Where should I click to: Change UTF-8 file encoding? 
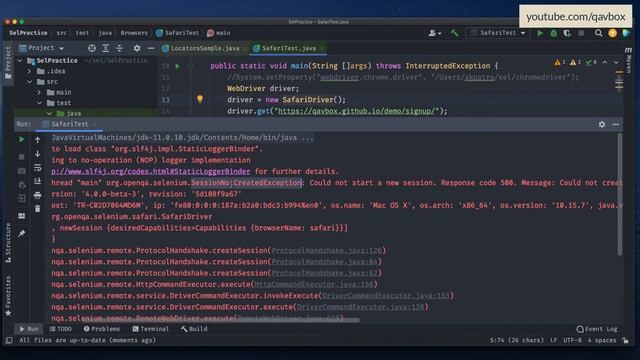click(x=572, y=340)
